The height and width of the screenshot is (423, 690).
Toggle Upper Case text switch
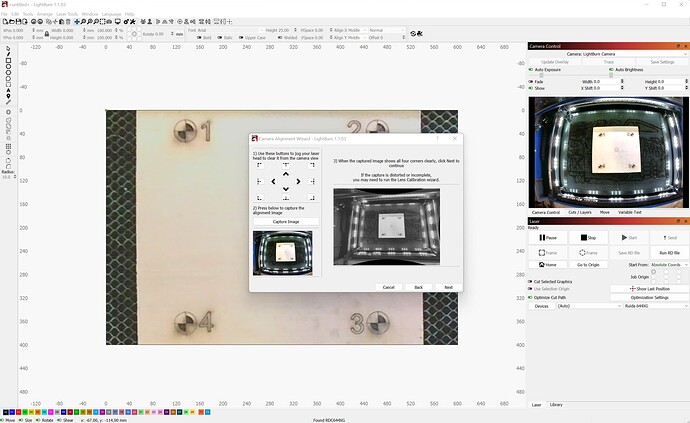(x=241, y=38)
